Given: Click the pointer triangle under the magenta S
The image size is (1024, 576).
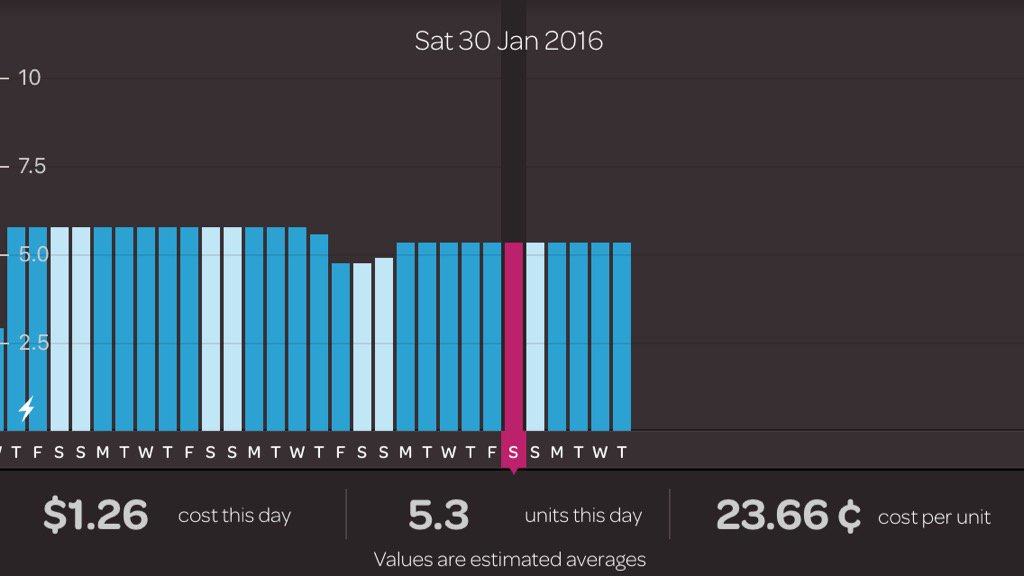Looking at the screenshot, I should 513,471.
